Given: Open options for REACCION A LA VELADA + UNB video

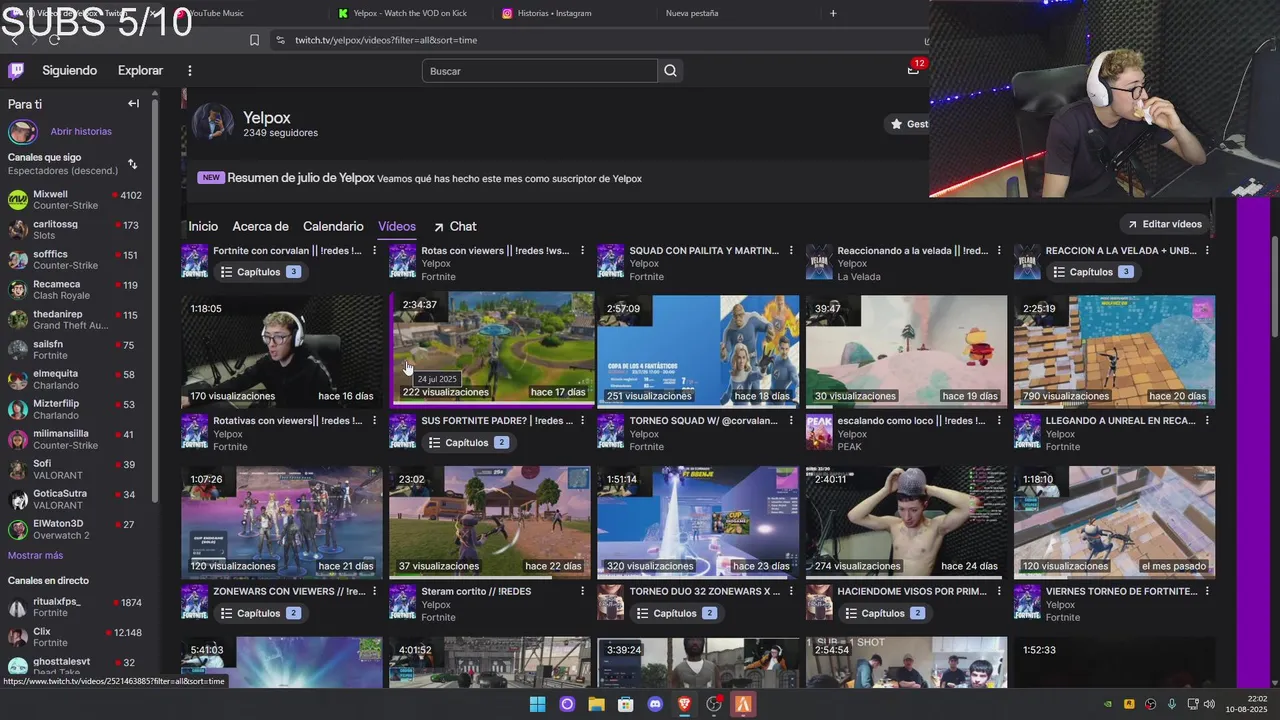Looking at the screenshot, I should point(1207,251).
